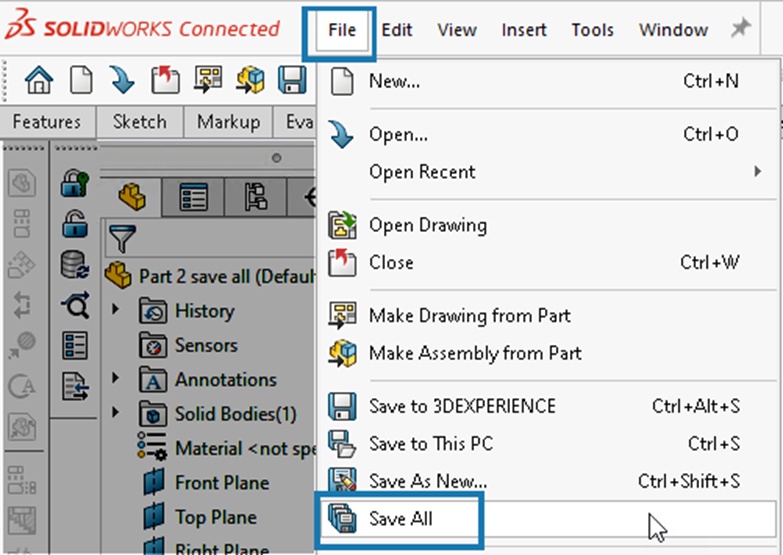783x555 pixels.
Task: Switch to the Markup tab
Action: coord(228,122)
